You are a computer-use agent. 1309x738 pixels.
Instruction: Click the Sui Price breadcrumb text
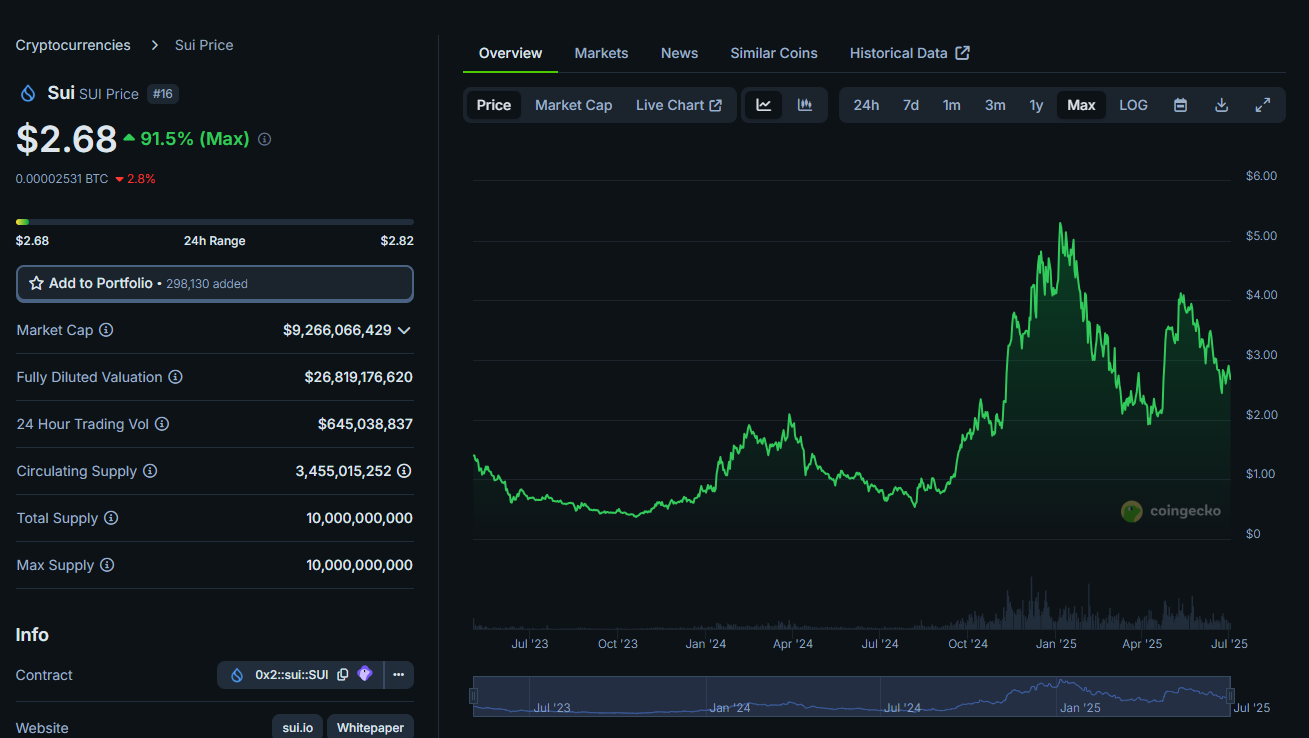tap(204, 45)
